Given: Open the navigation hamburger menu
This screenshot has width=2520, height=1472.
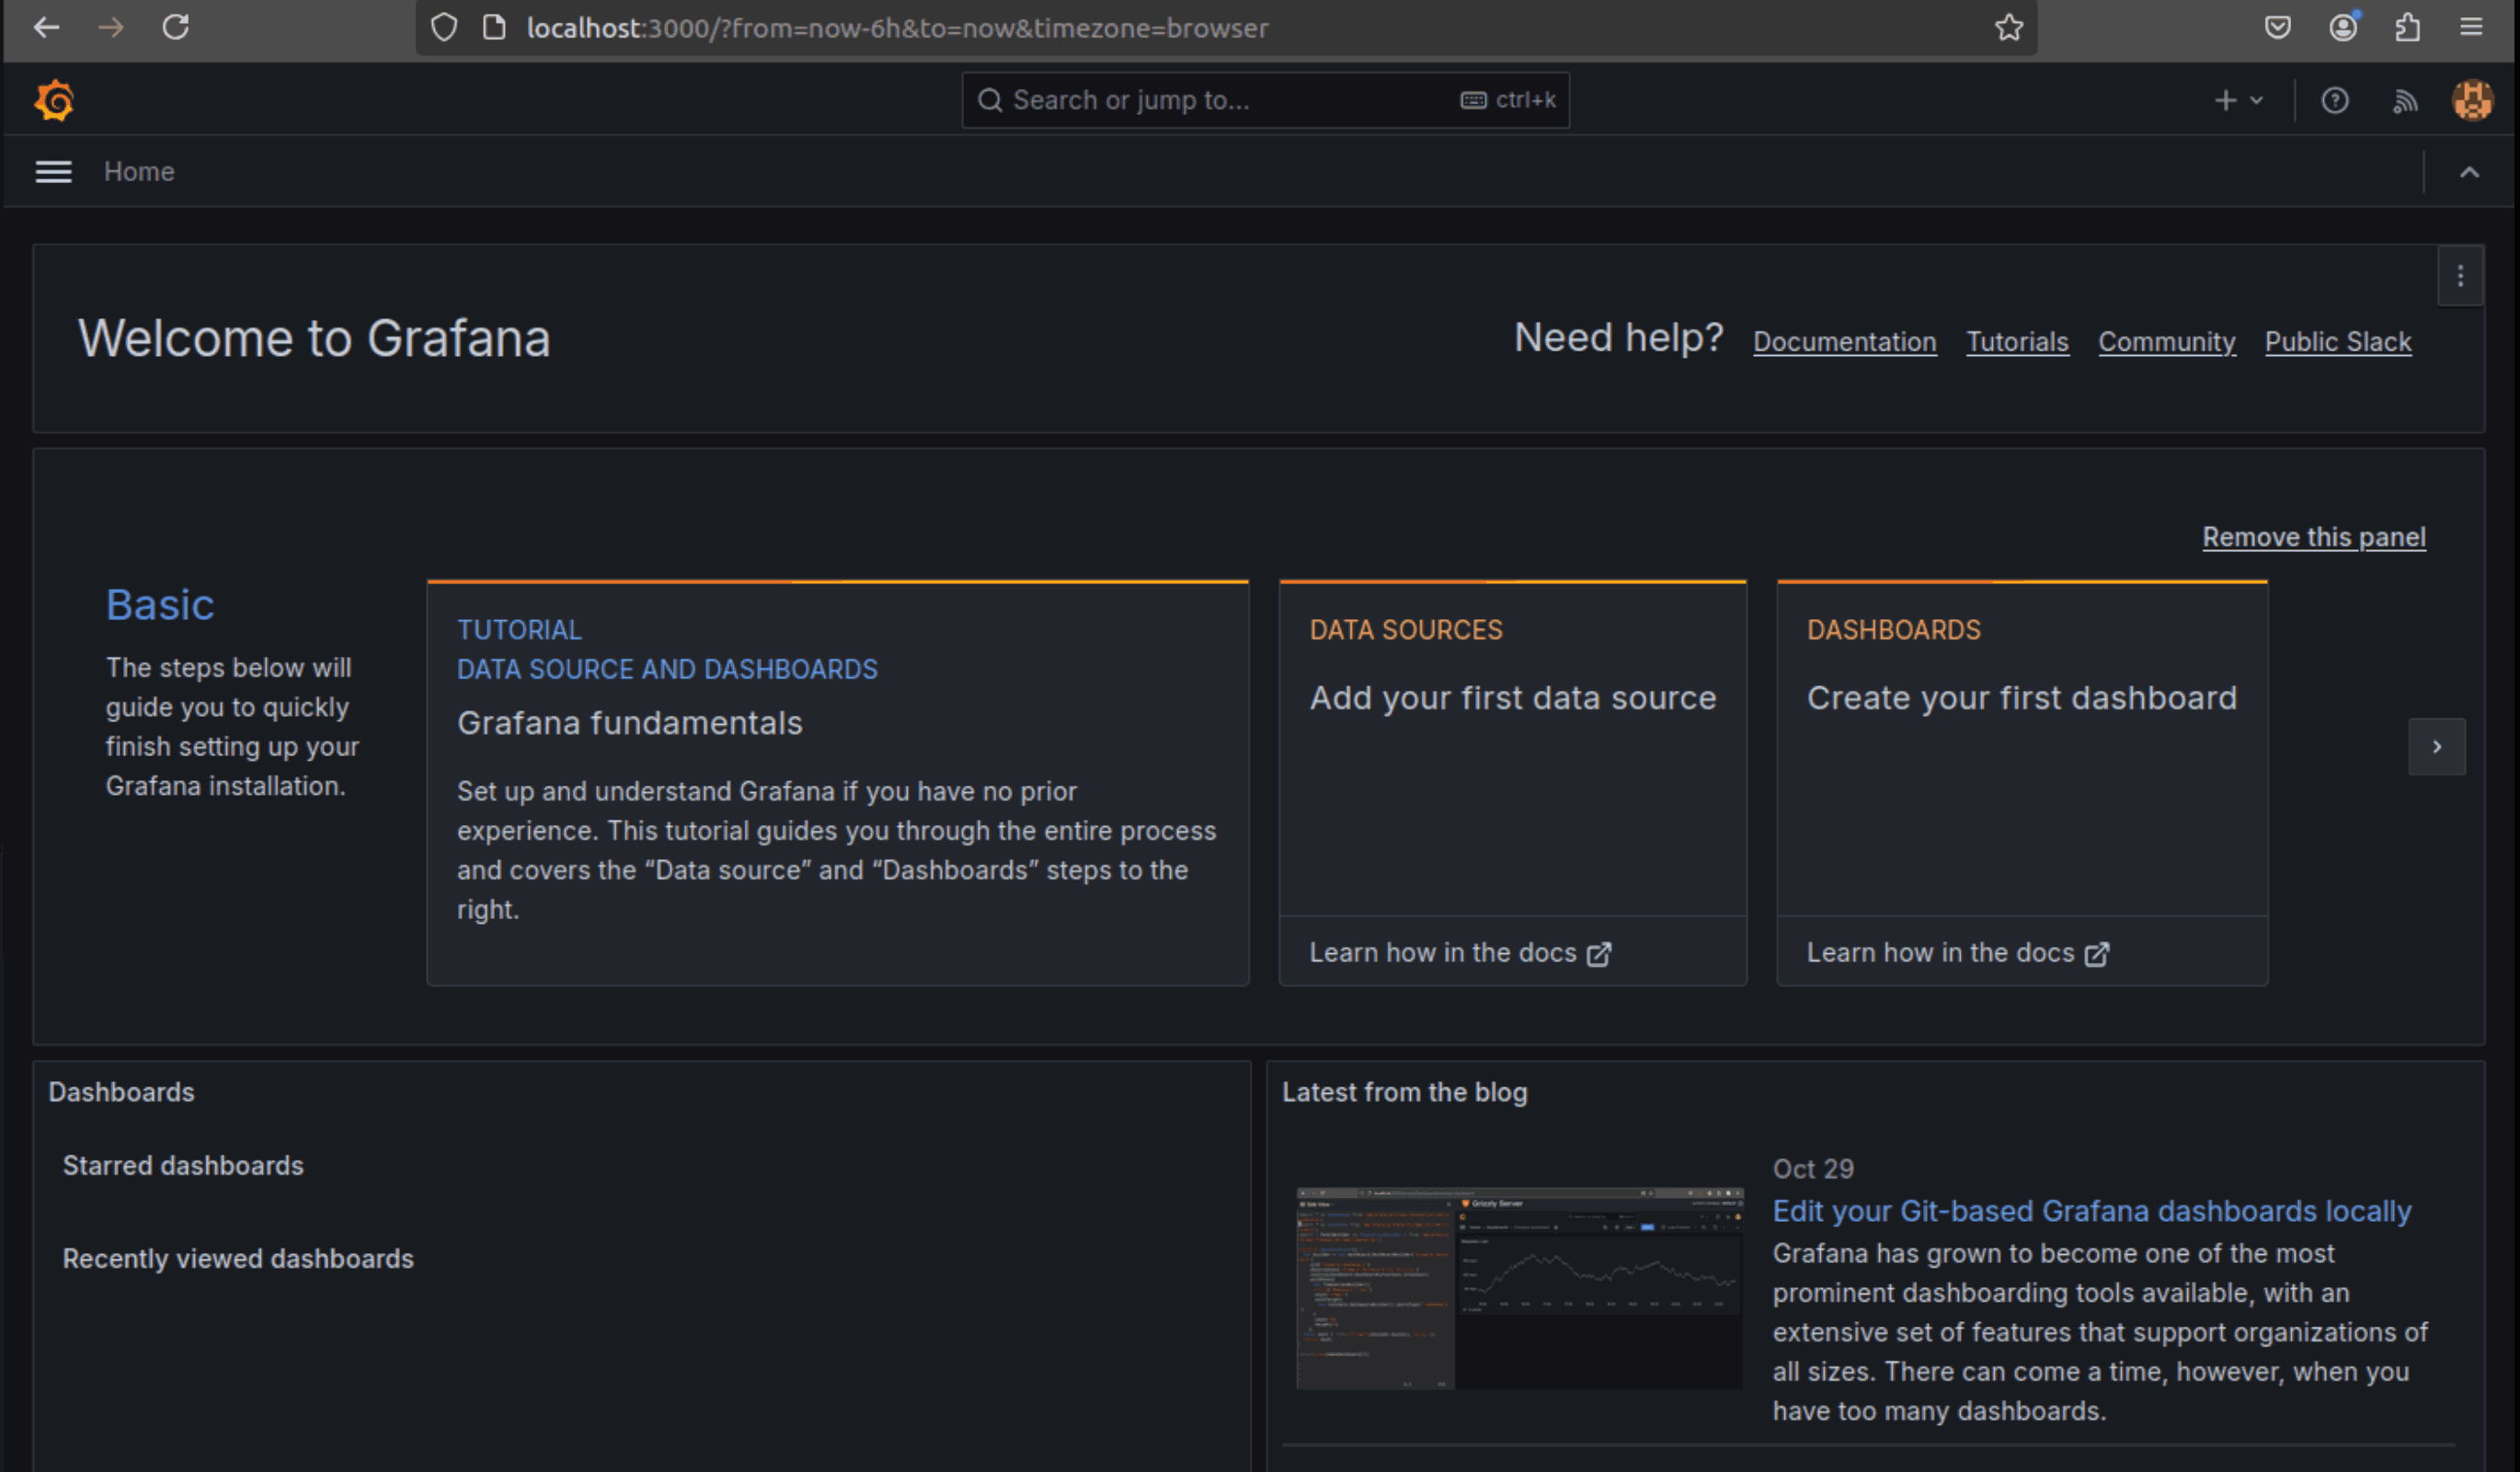Looking at the screenshot, I should pyautogui.click(x=53, y=171).
